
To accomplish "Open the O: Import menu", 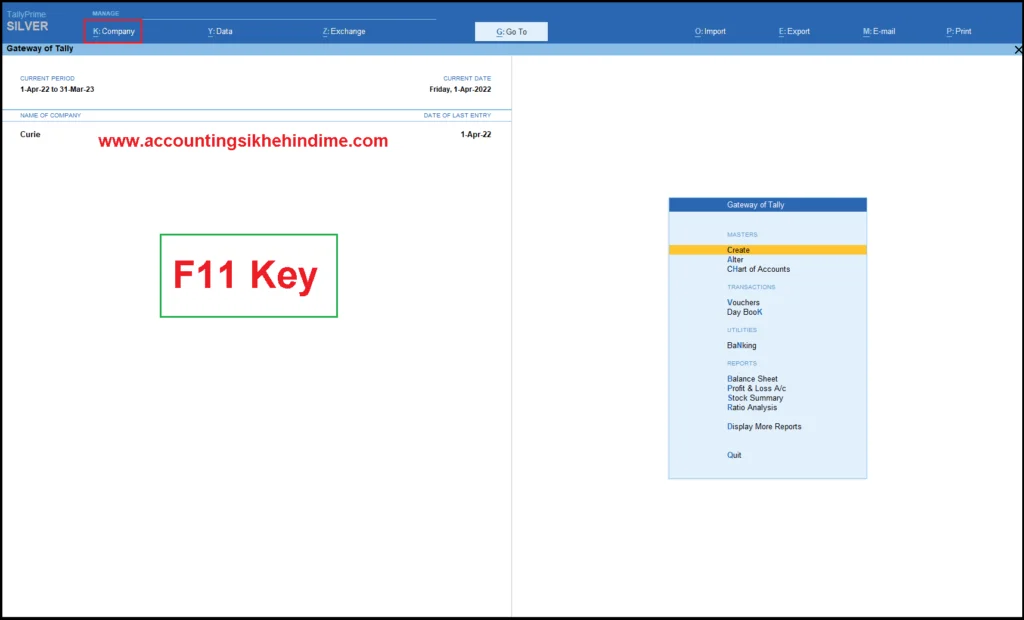I will 710,31.
